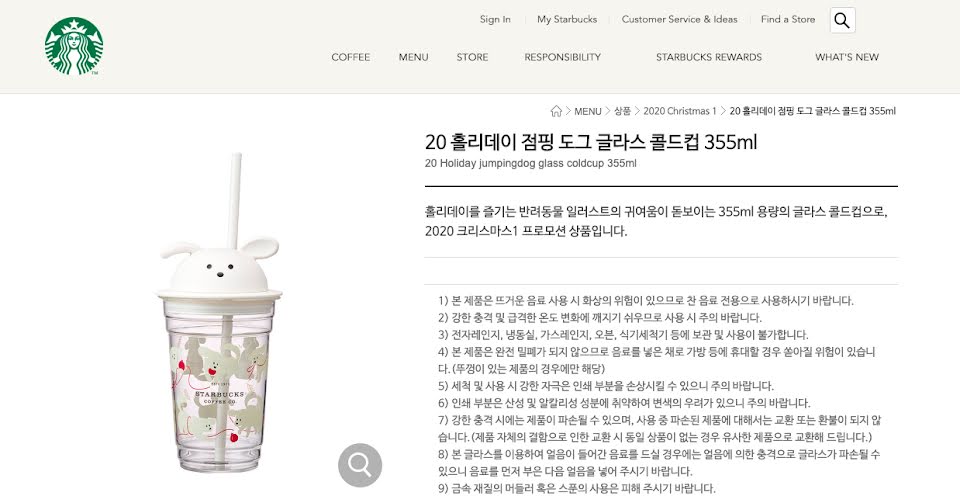Open Customer Service & Ideas link
960x496 pixels.
point(680,19)
